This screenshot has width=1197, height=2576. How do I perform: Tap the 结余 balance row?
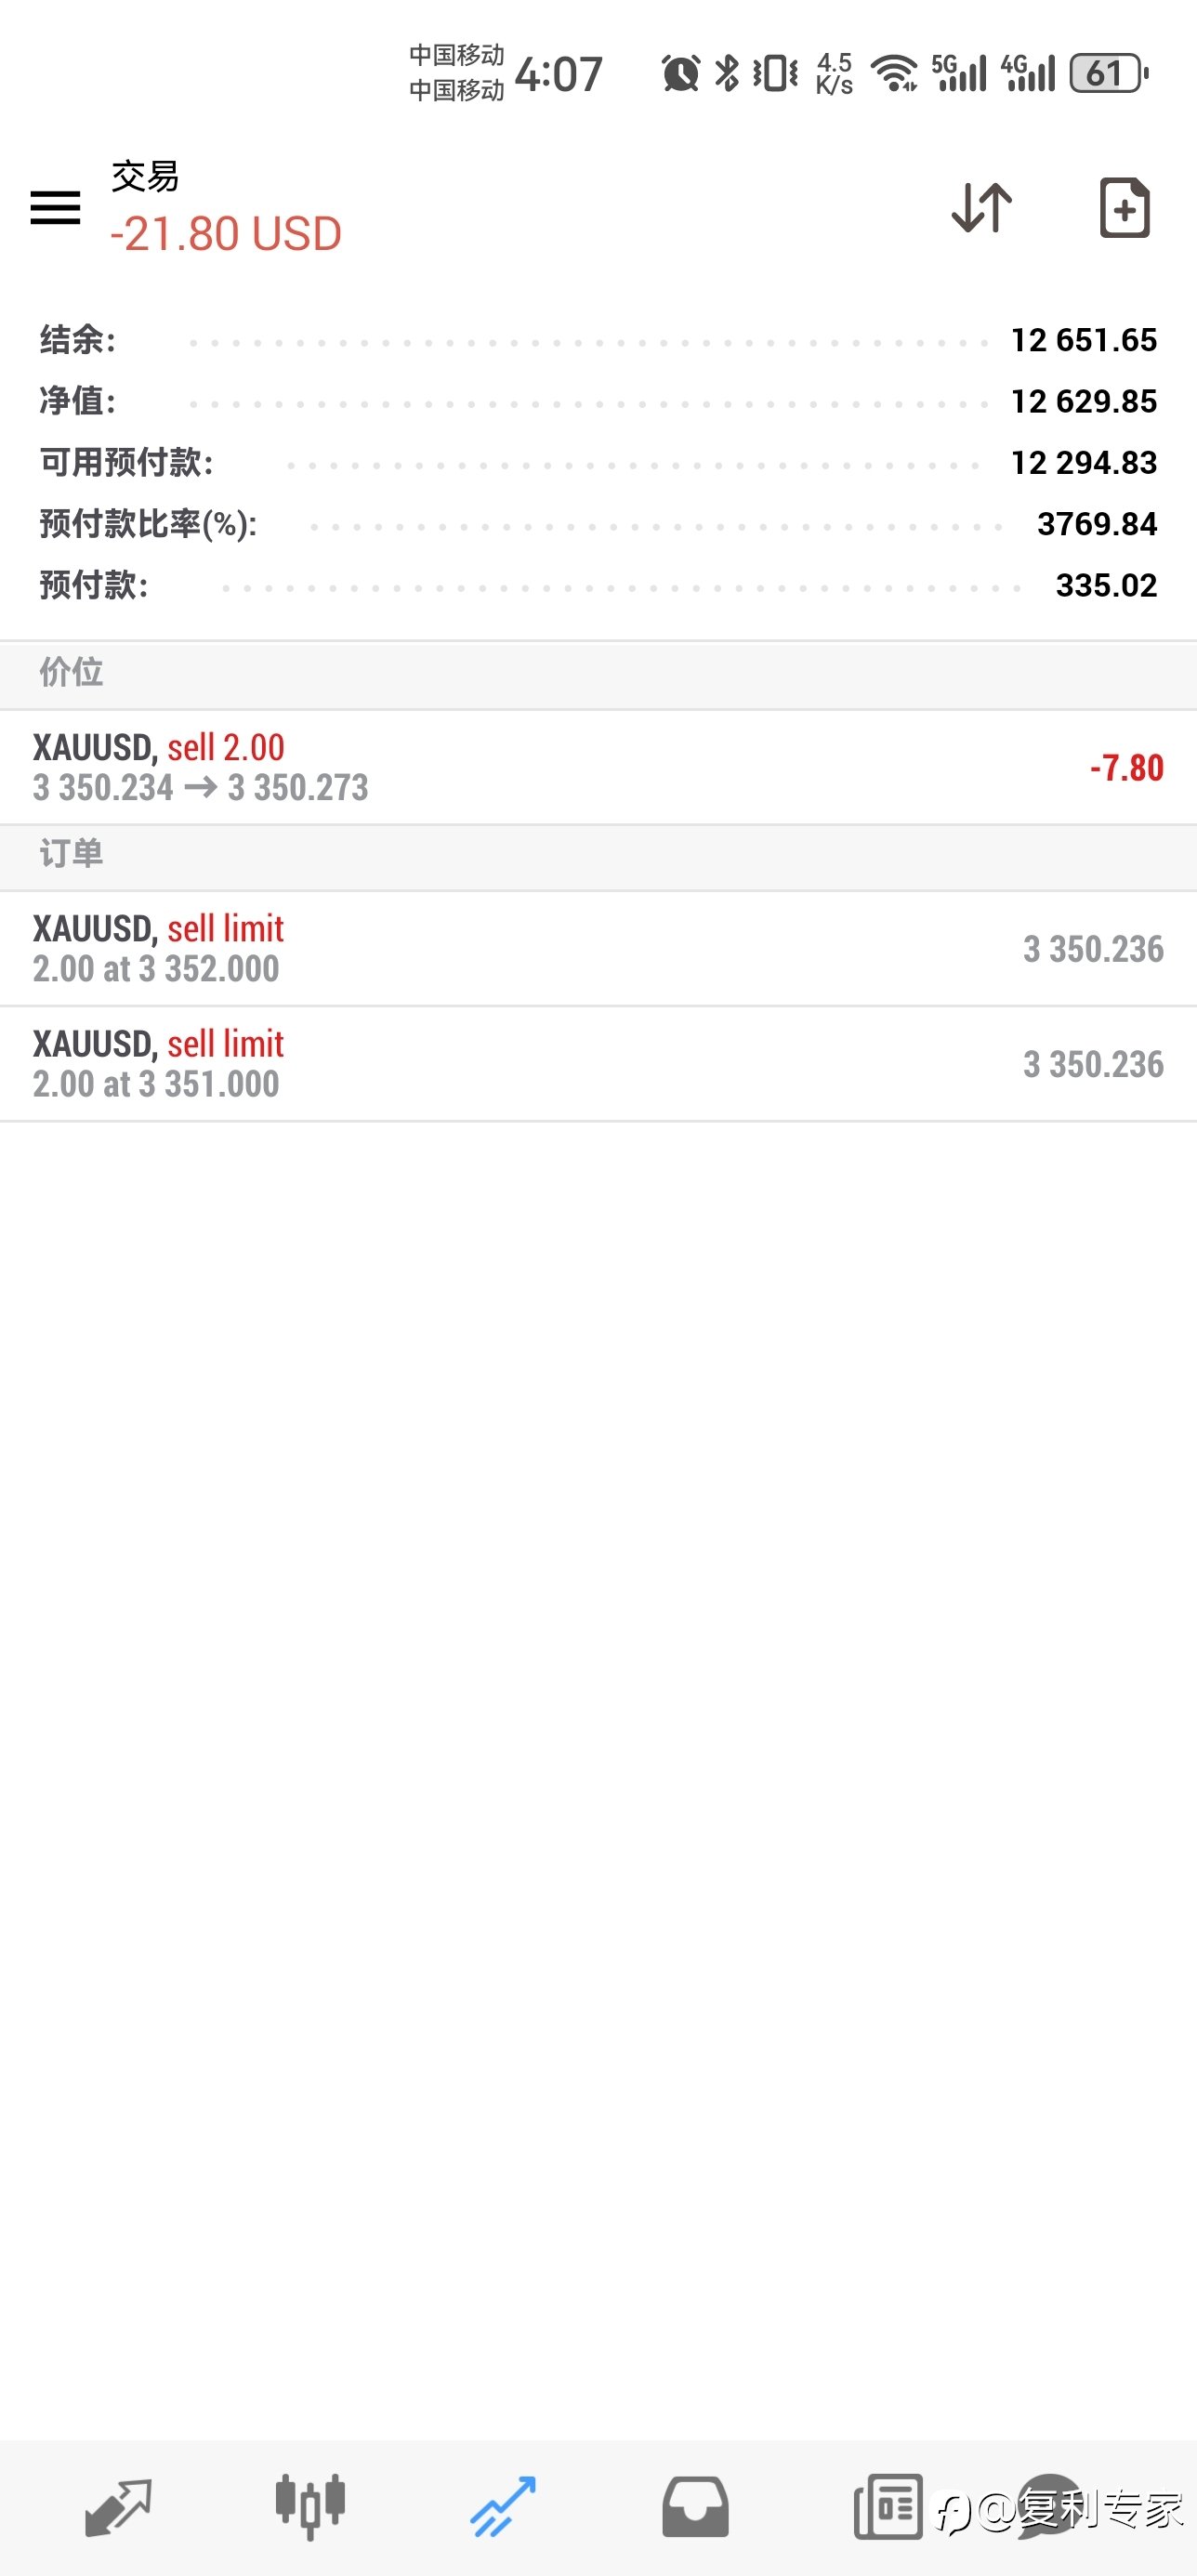point(598,340)
